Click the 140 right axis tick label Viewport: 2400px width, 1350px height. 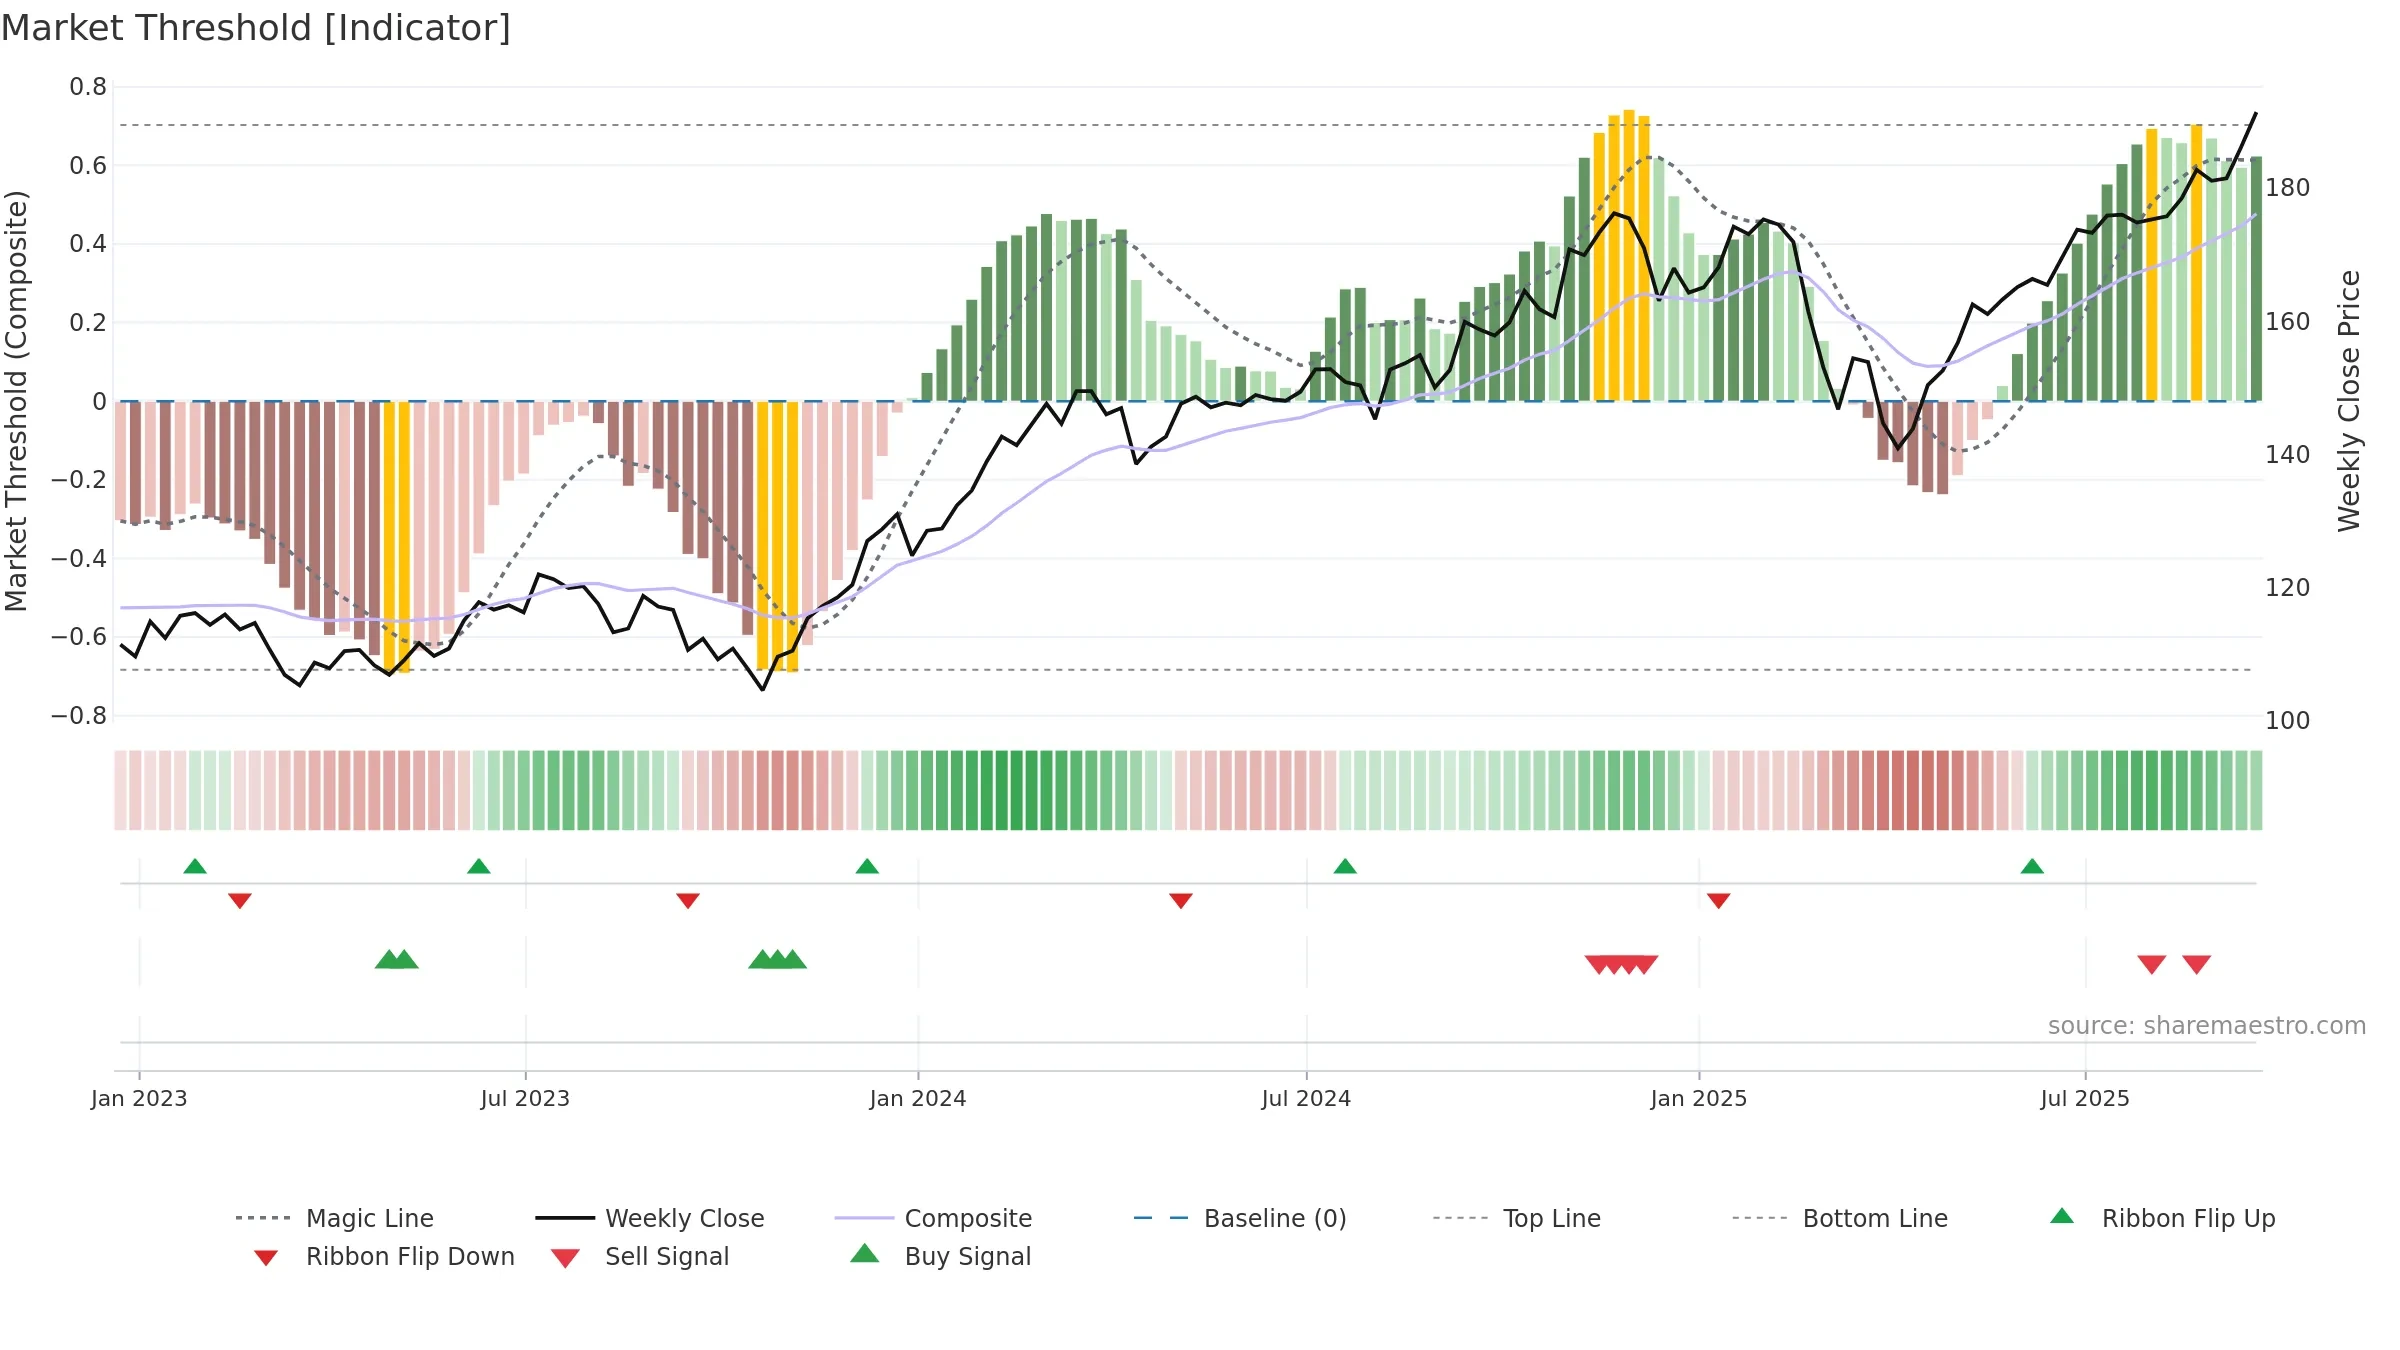2288,454
